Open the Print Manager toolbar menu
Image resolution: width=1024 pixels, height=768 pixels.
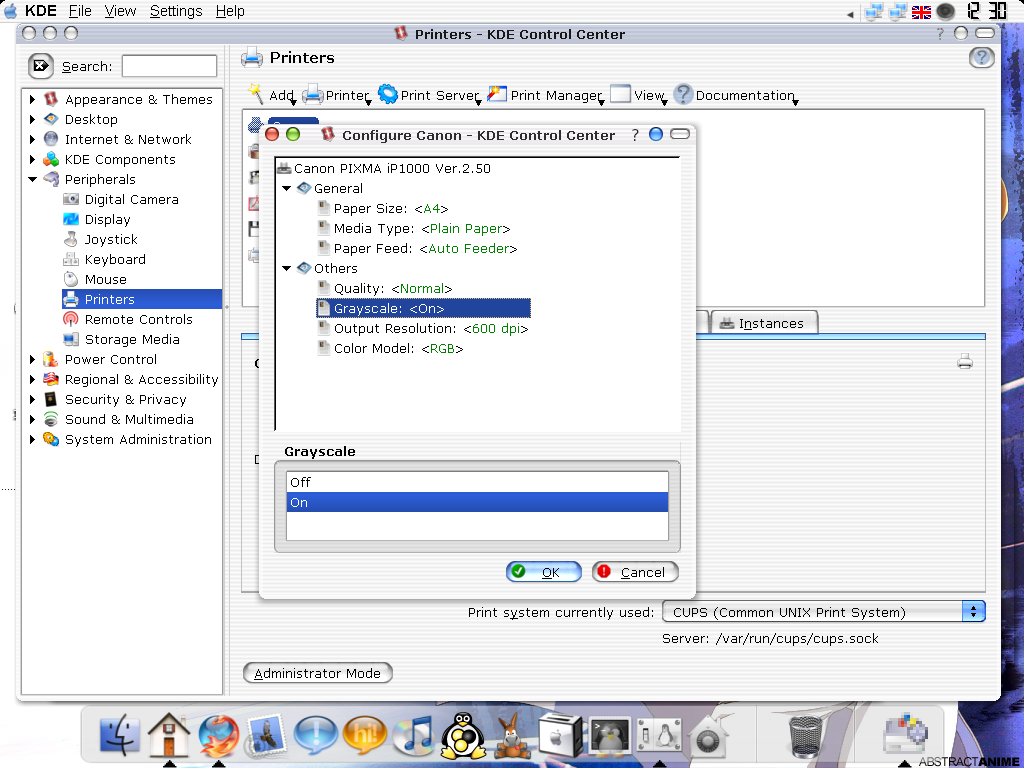(545, 96)
